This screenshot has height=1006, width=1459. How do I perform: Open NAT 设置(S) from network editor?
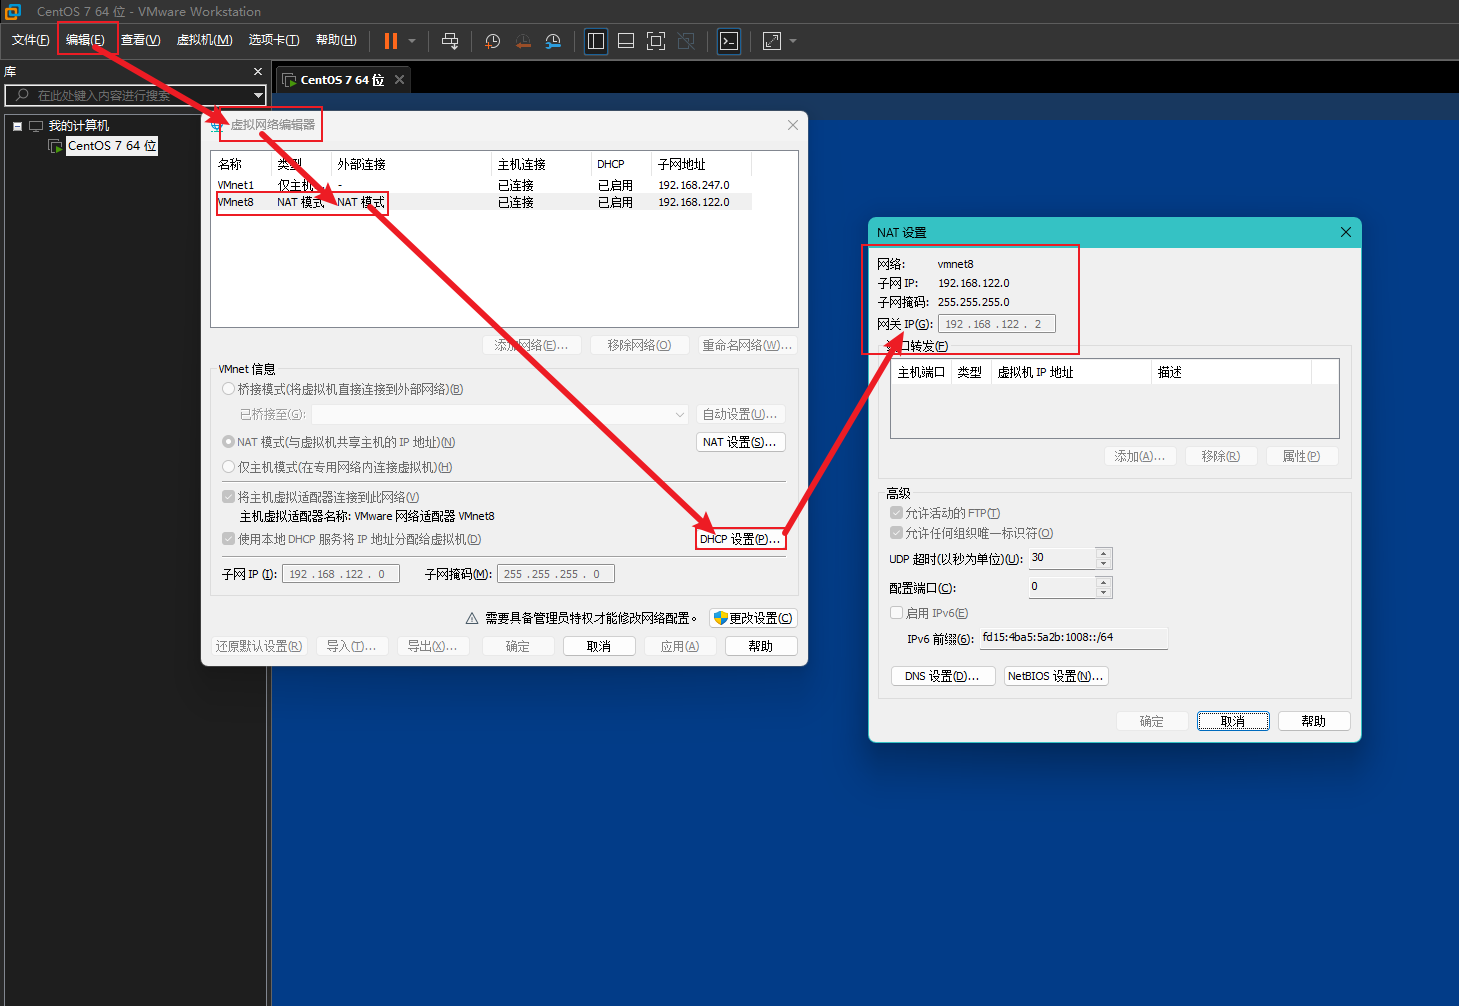coord(740,442)
